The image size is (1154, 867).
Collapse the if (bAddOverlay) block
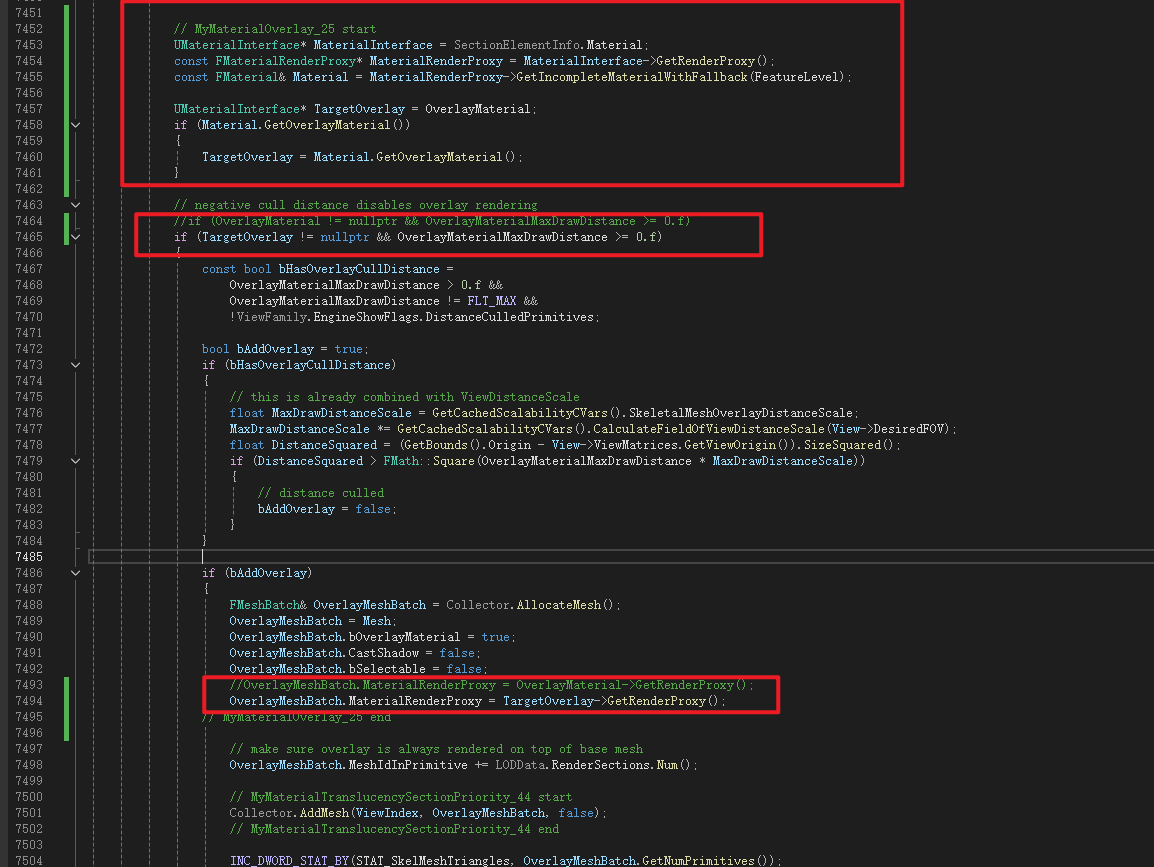[x=75, y=573]
